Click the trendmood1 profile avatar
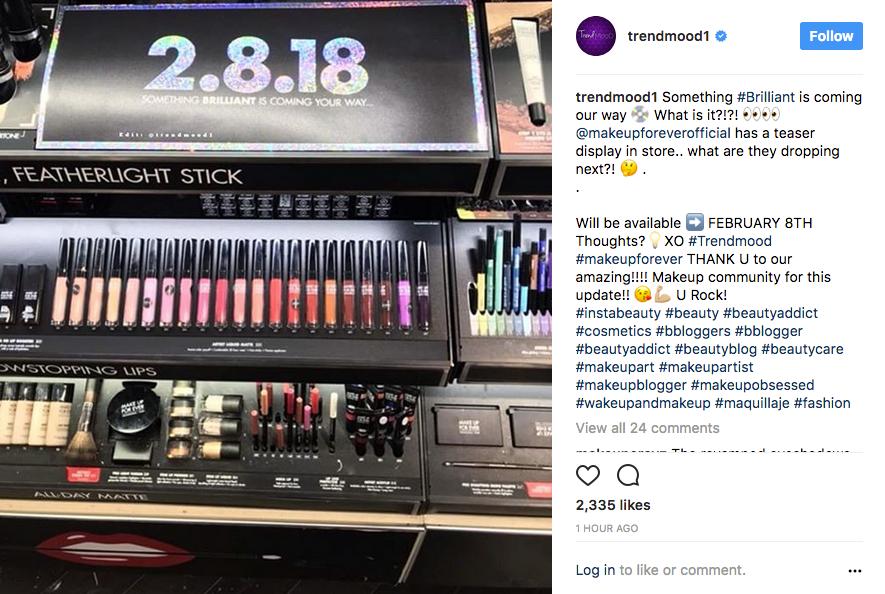Image resolution: width=885 pixels, height=594 pixels. (x=595, y=36)
